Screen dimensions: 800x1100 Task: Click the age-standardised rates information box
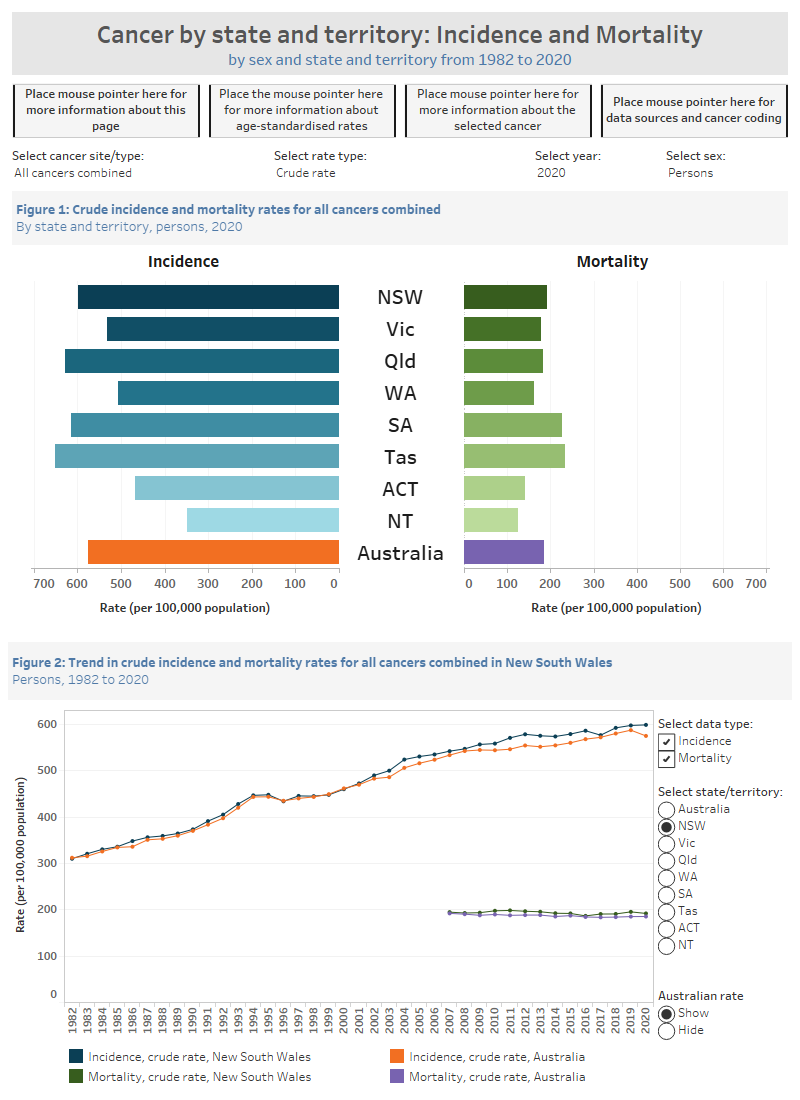302,110
